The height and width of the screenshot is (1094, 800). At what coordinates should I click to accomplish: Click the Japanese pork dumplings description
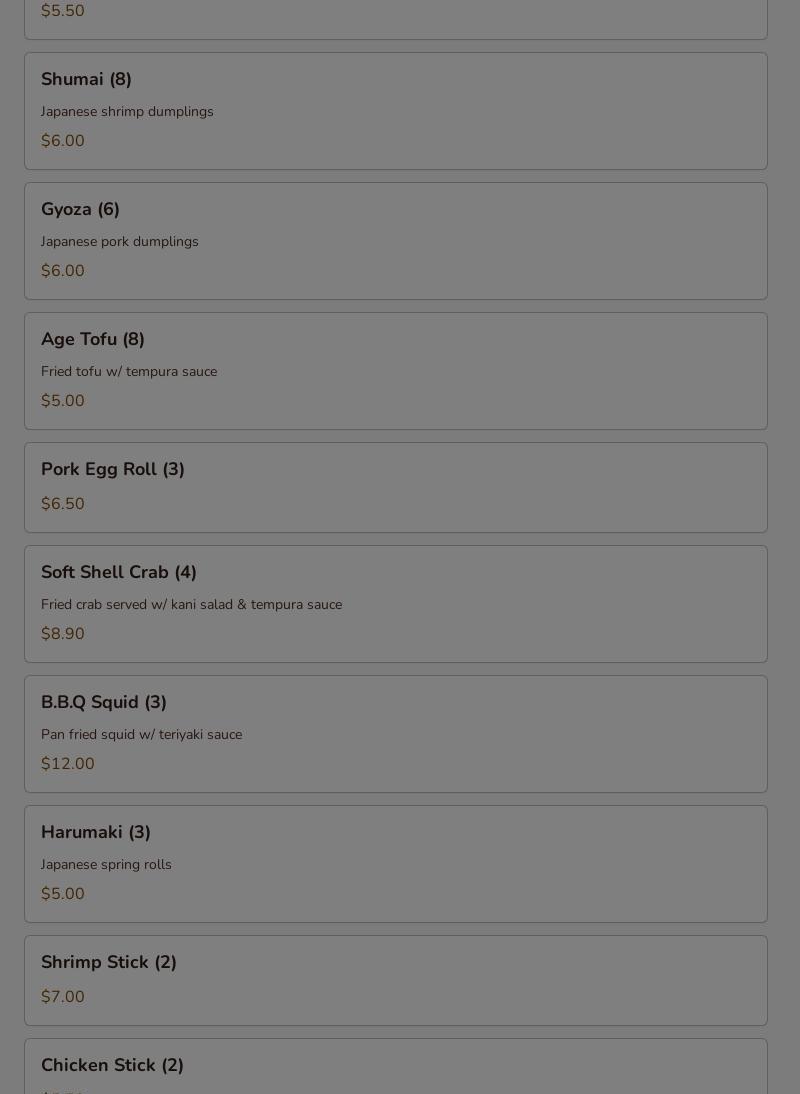click(119, 241)
